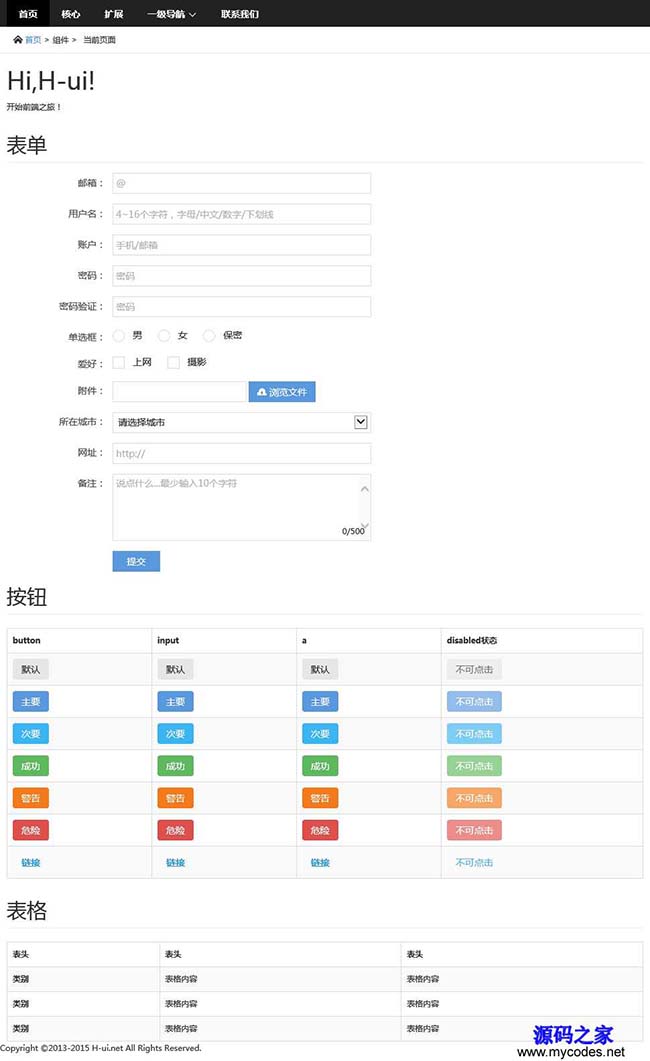
Task: Click the gray disabled 不可点击 button
Action: [x=474, y=670]
